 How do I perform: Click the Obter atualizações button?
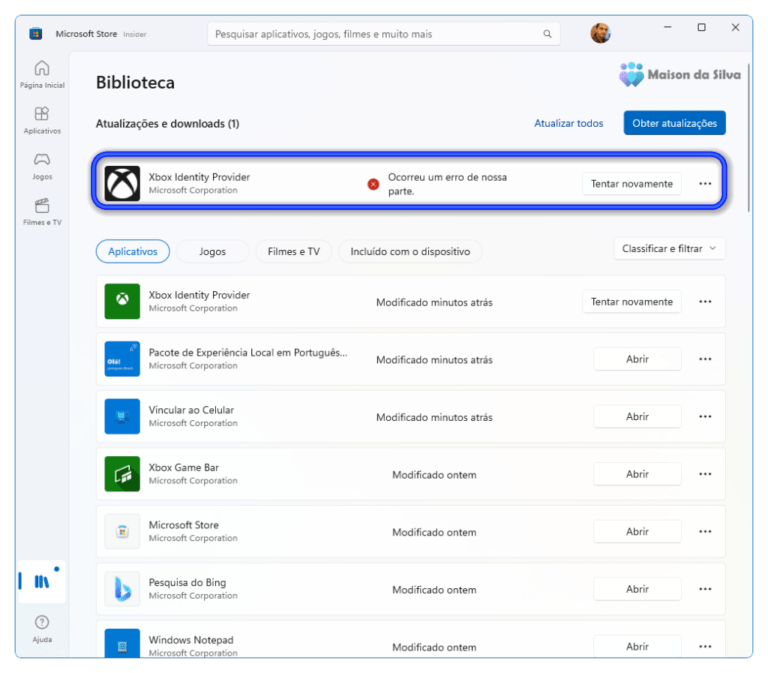(x=674, y=123)
